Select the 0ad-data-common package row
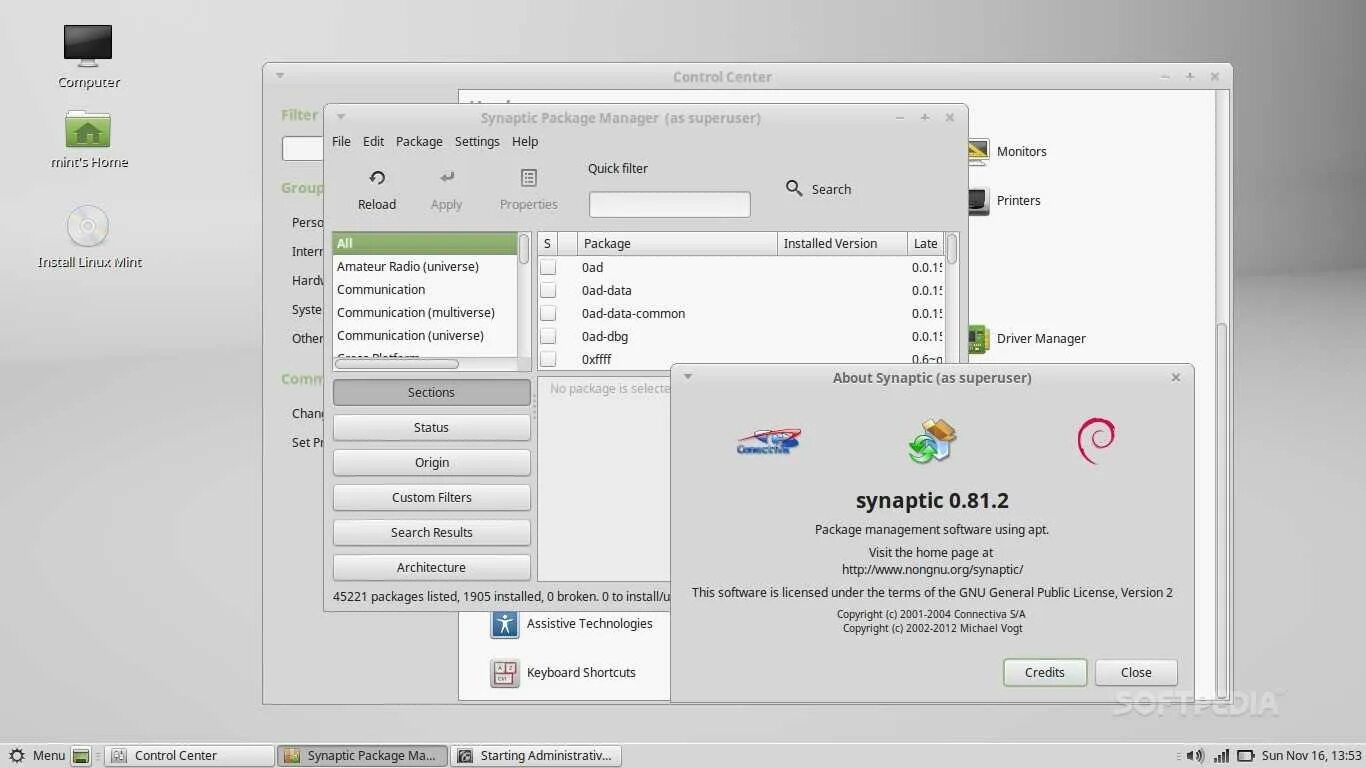 741,313
